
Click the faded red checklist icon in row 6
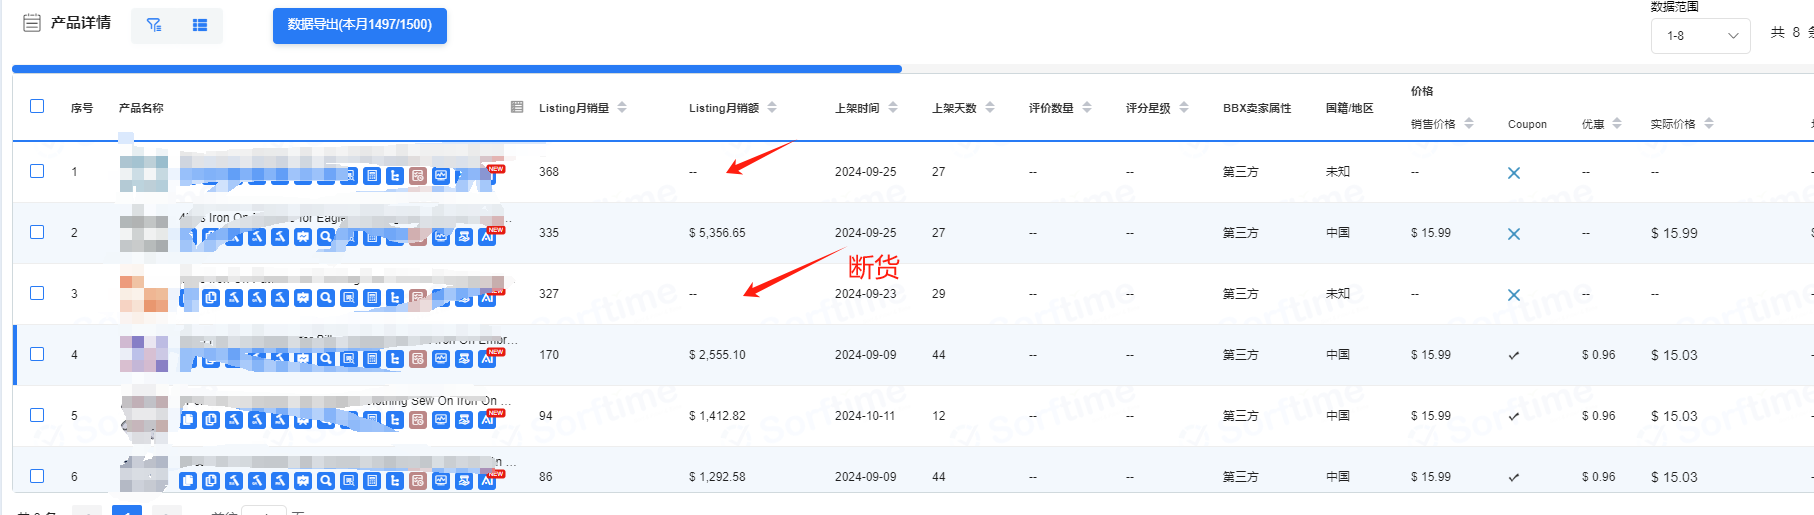[x=418, y=481]
